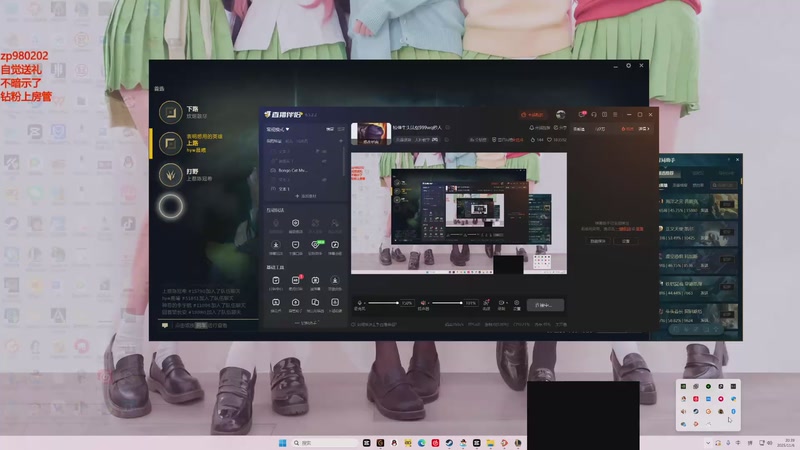
Task: Click the red button left of avatar
Action: [x=532, y=115]
